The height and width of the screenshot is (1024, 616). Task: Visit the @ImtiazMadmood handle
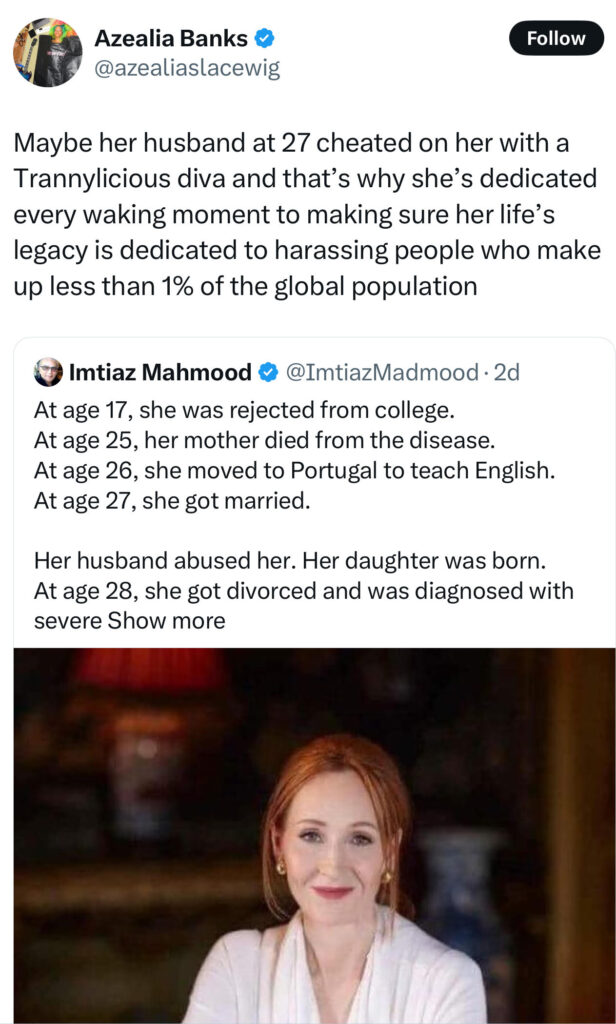pos(382,372)
